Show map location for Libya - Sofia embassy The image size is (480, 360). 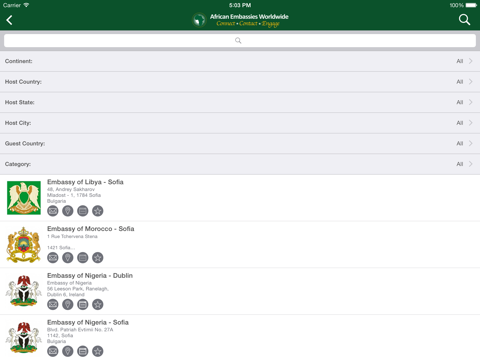coord(68,211)
